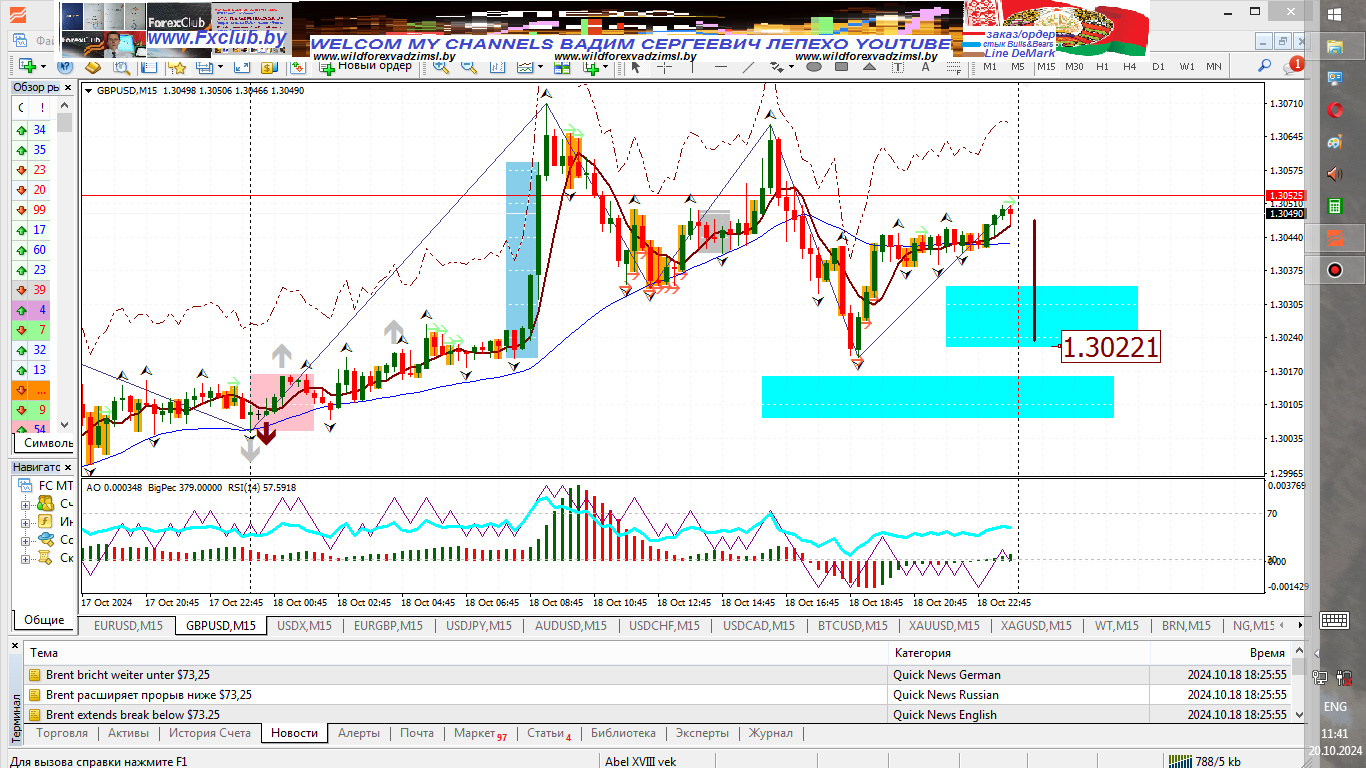
Task: Switch timeframe to M30
Action: pyautogui.click(x=1074, y=66)
